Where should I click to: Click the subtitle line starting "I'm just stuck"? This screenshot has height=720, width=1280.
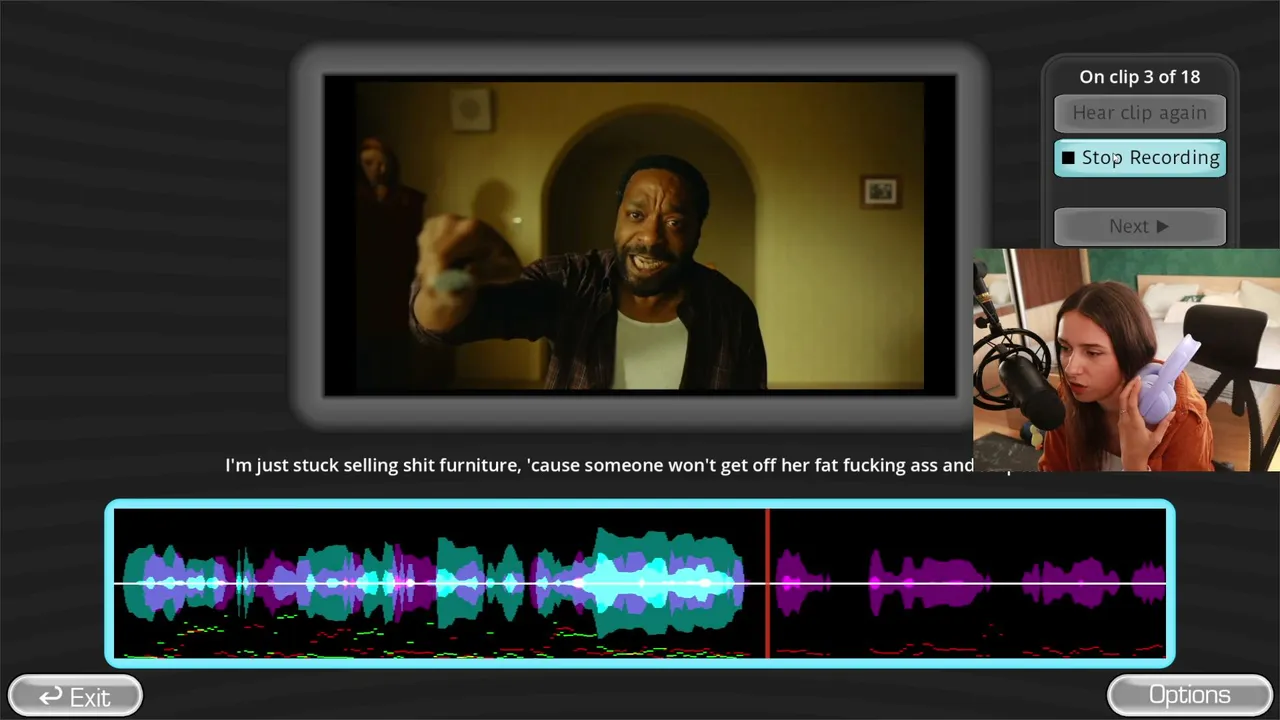click(x=599, y=465)
